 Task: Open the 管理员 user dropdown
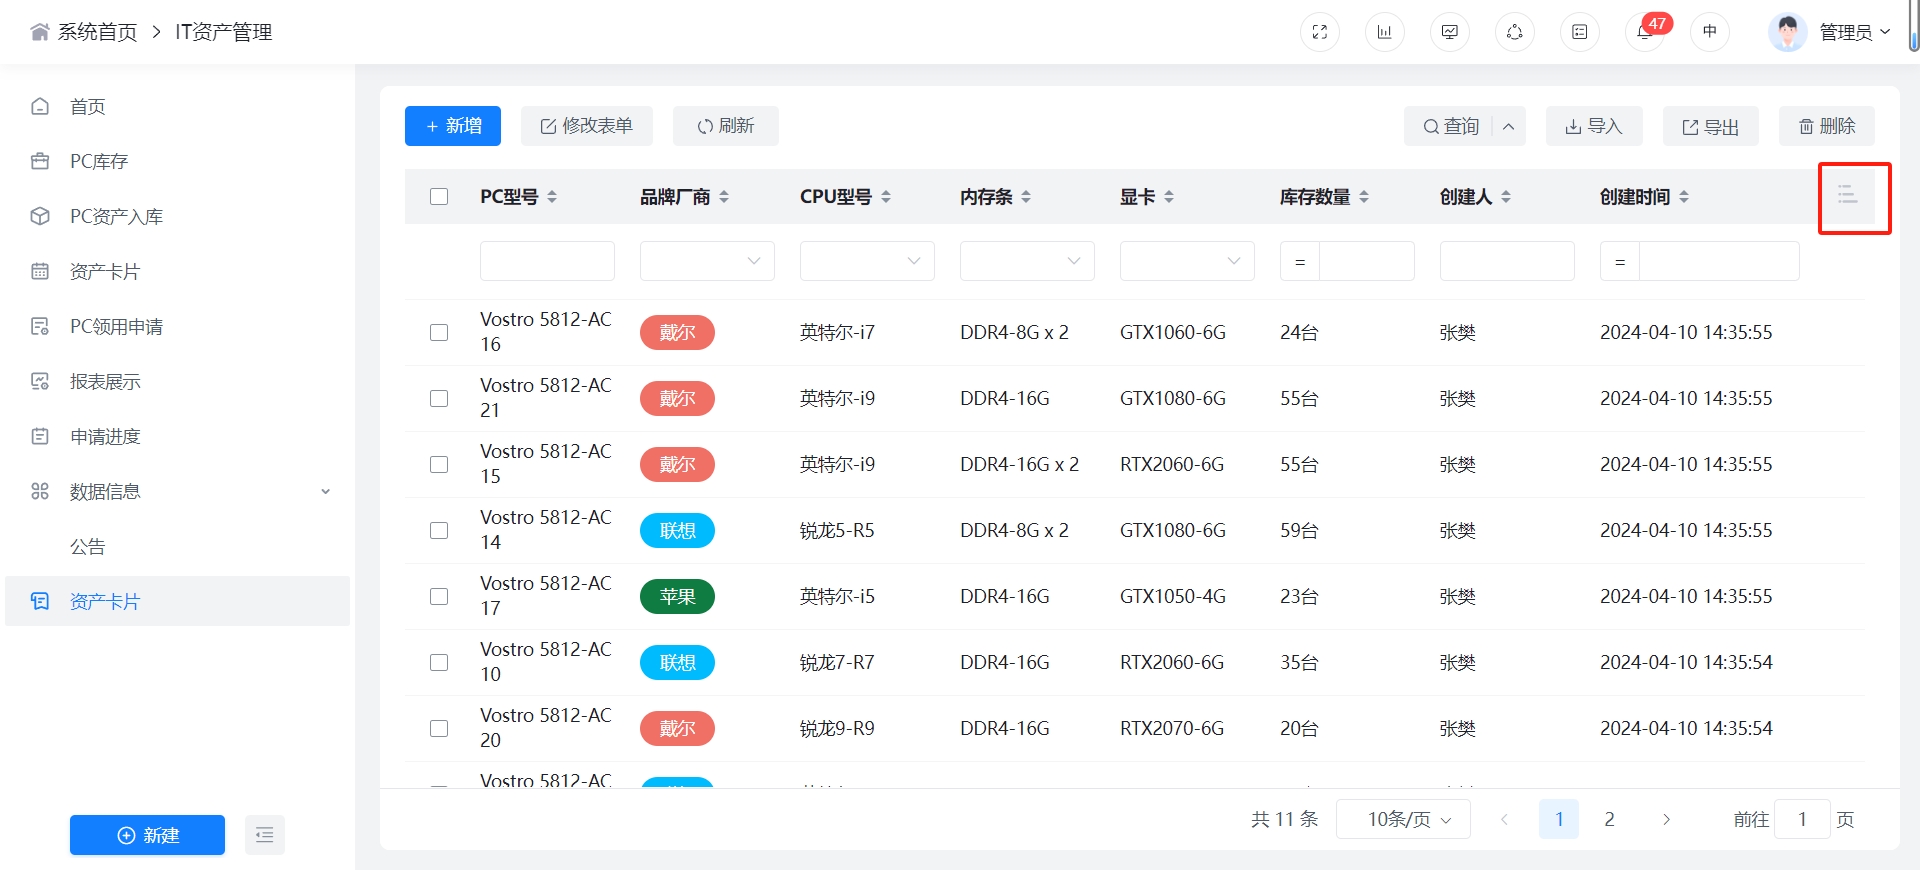coord(1855,32)
